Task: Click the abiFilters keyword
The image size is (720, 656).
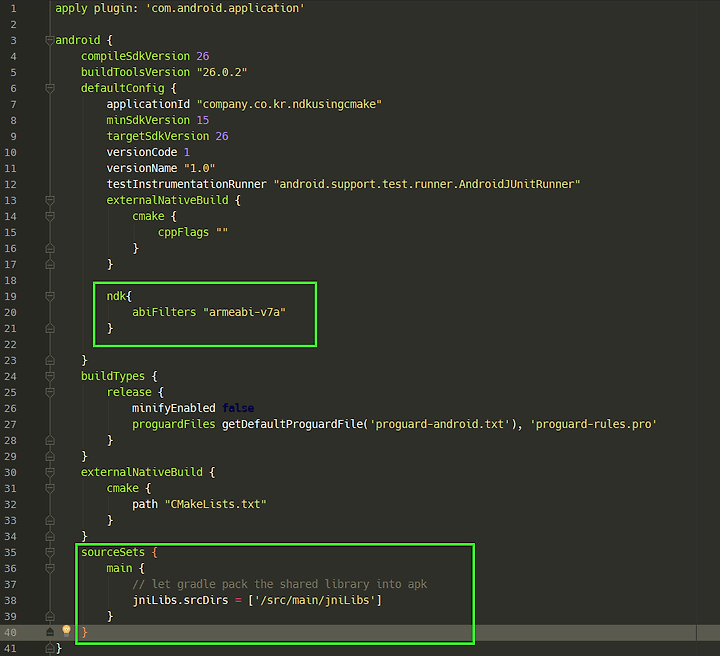Action: click(164, 312)
